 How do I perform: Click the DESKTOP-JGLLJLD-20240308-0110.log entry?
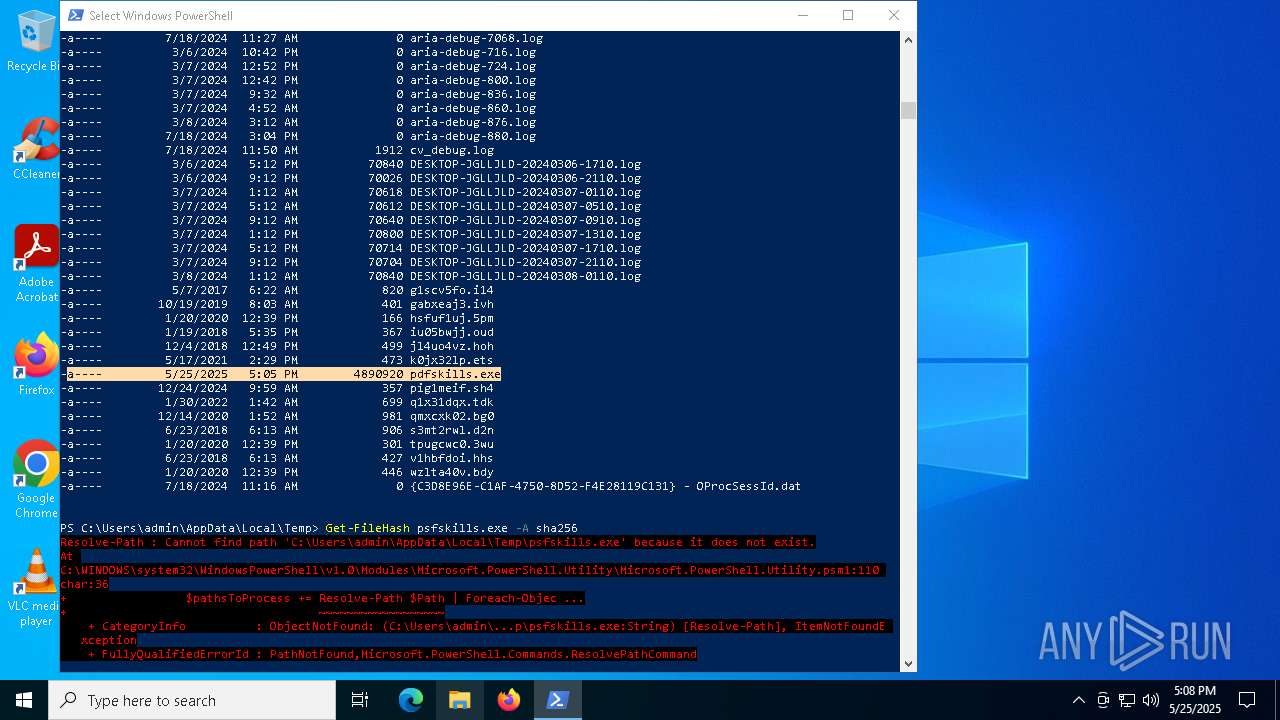click(525, 276)
